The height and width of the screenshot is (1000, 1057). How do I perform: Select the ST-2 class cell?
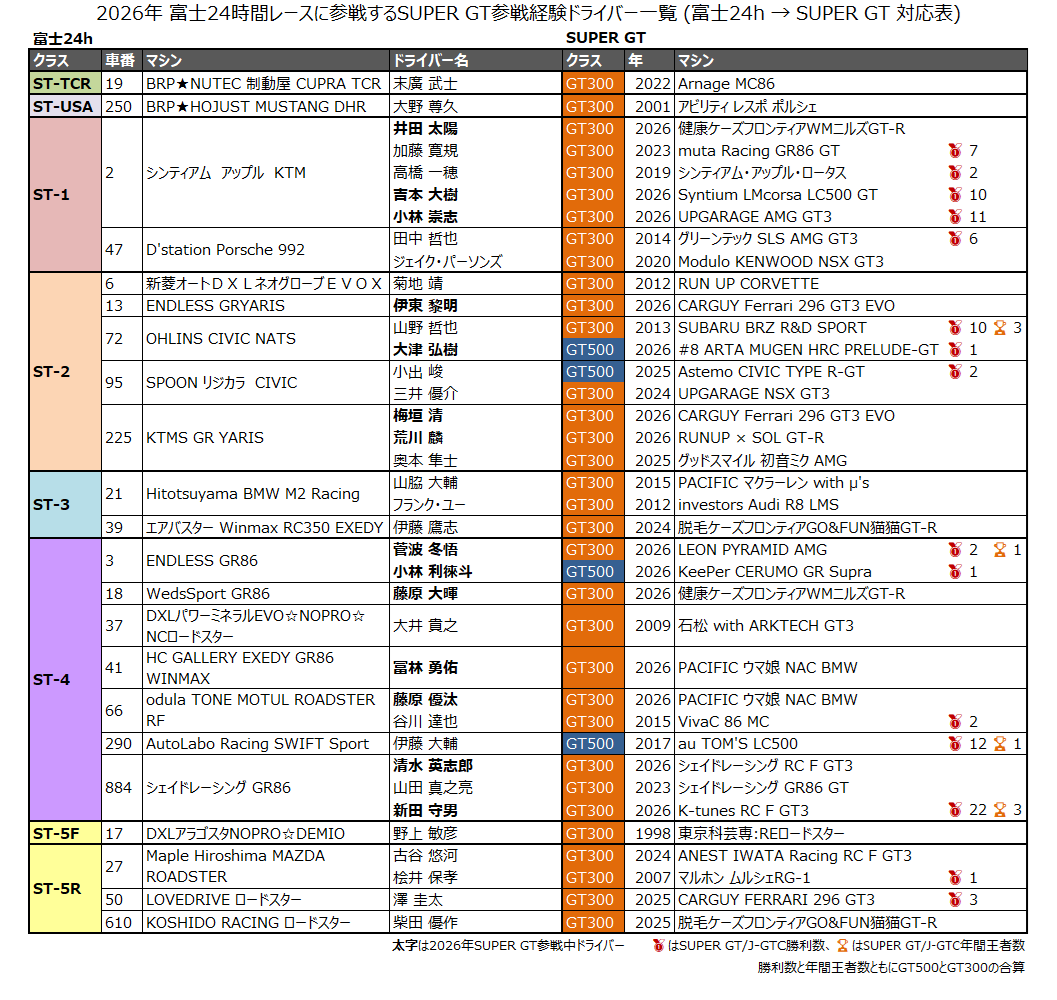point(65,372)
